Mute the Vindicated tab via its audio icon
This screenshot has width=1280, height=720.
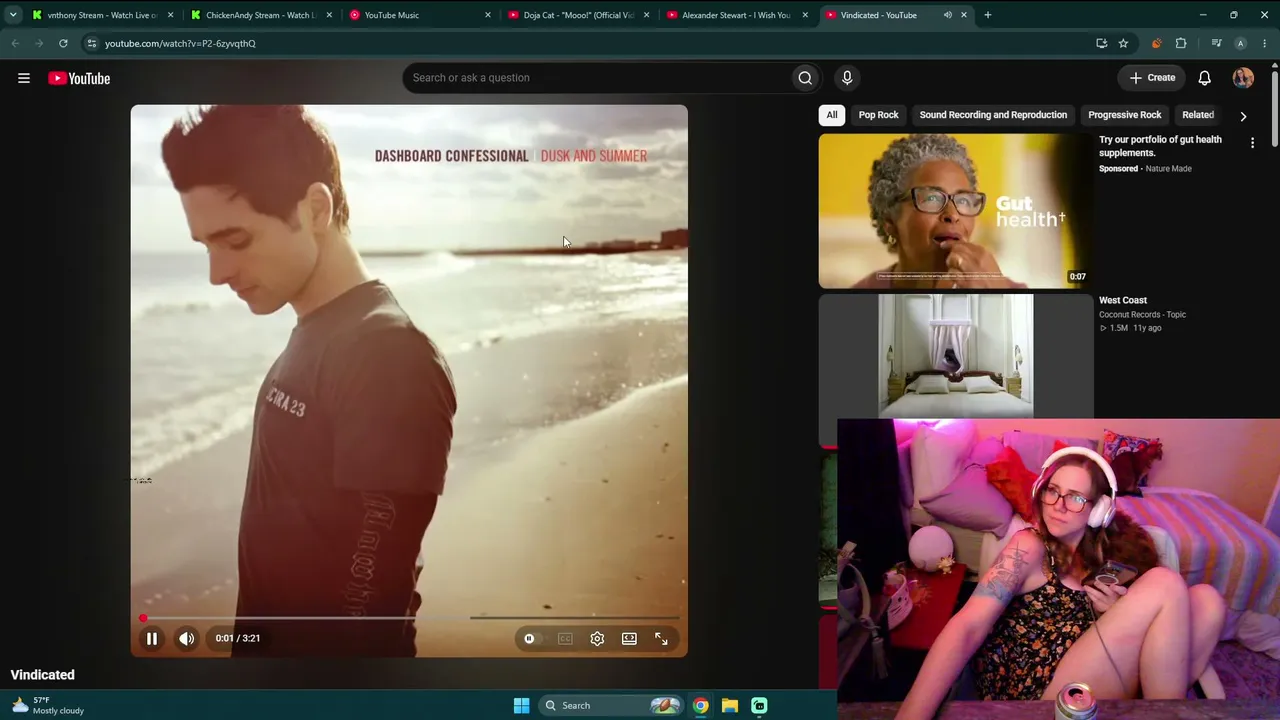pos(947,15)
